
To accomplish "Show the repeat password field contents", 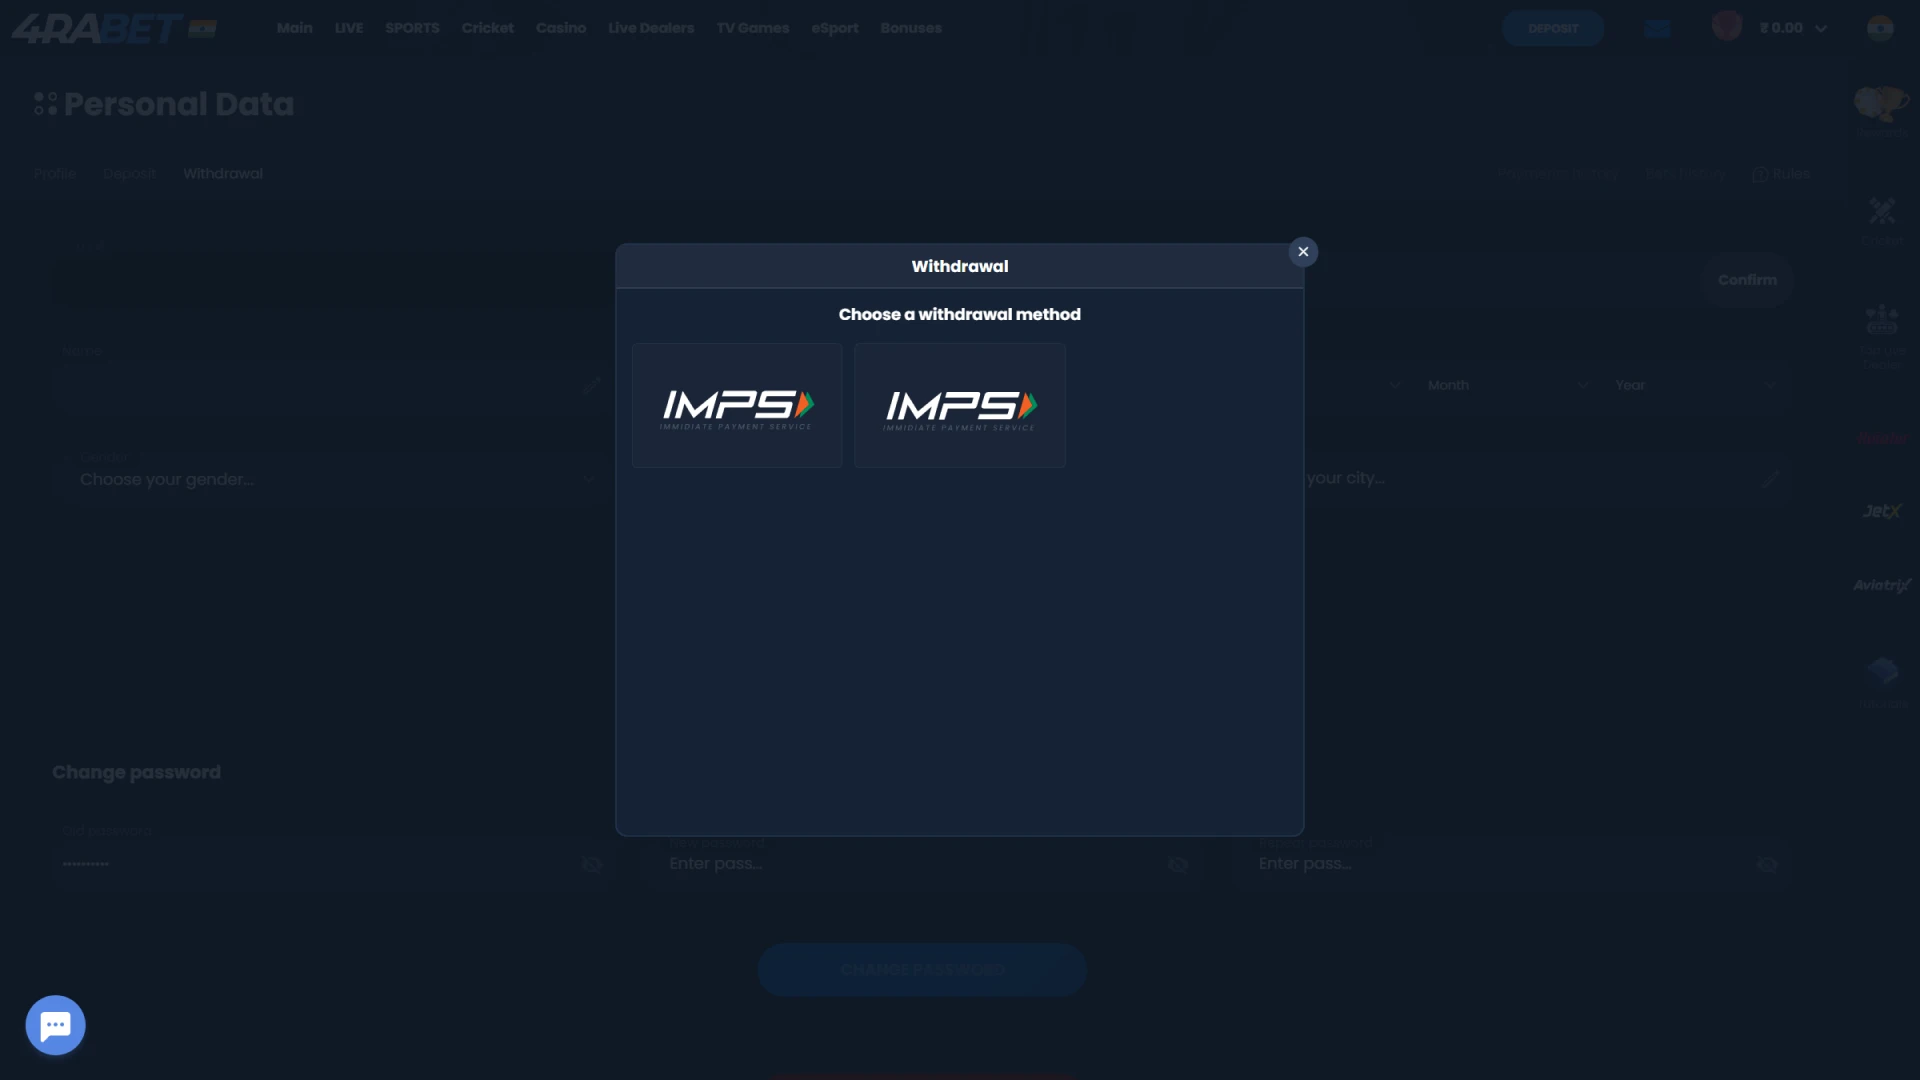I will click(x=1767, y=865).
